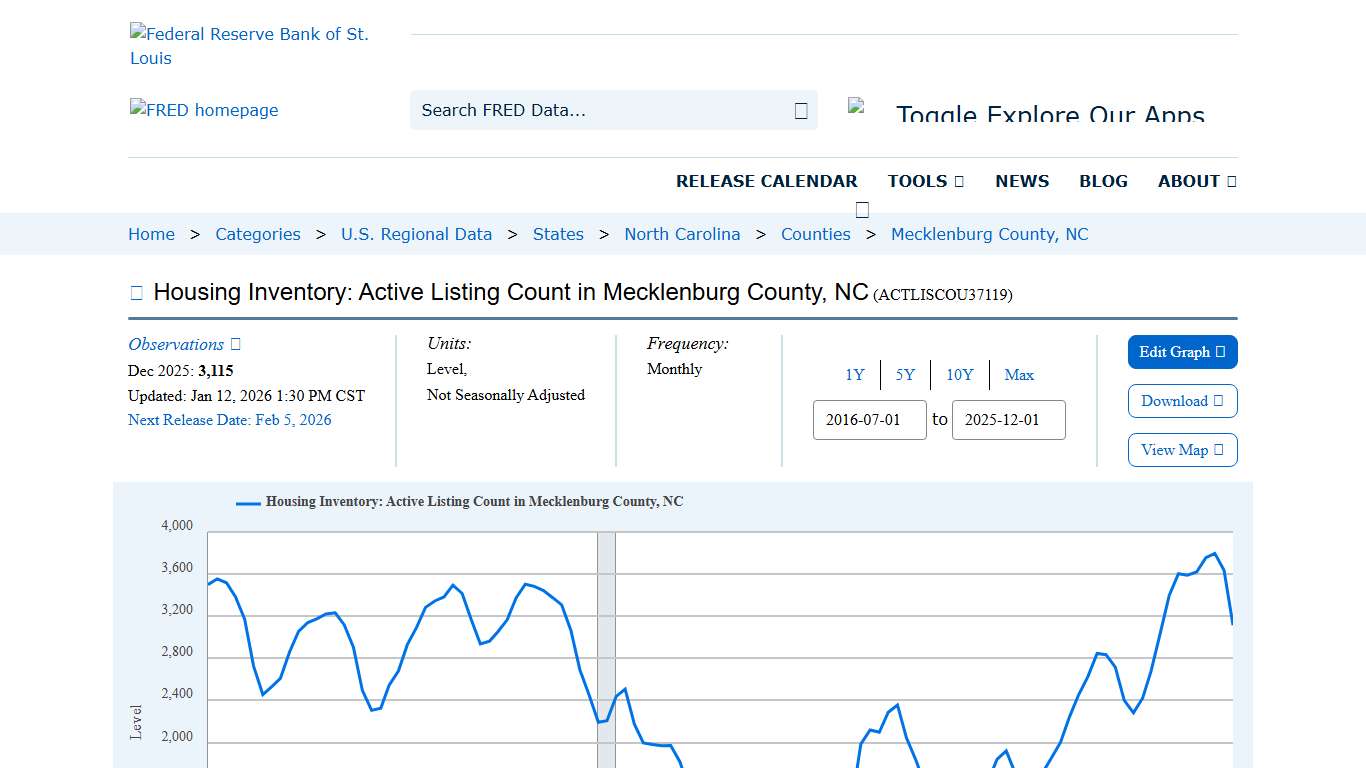This screenshot has width=1366, height=768.
Task: Click the blue legend line swatch above the chart
Action: 246,502
